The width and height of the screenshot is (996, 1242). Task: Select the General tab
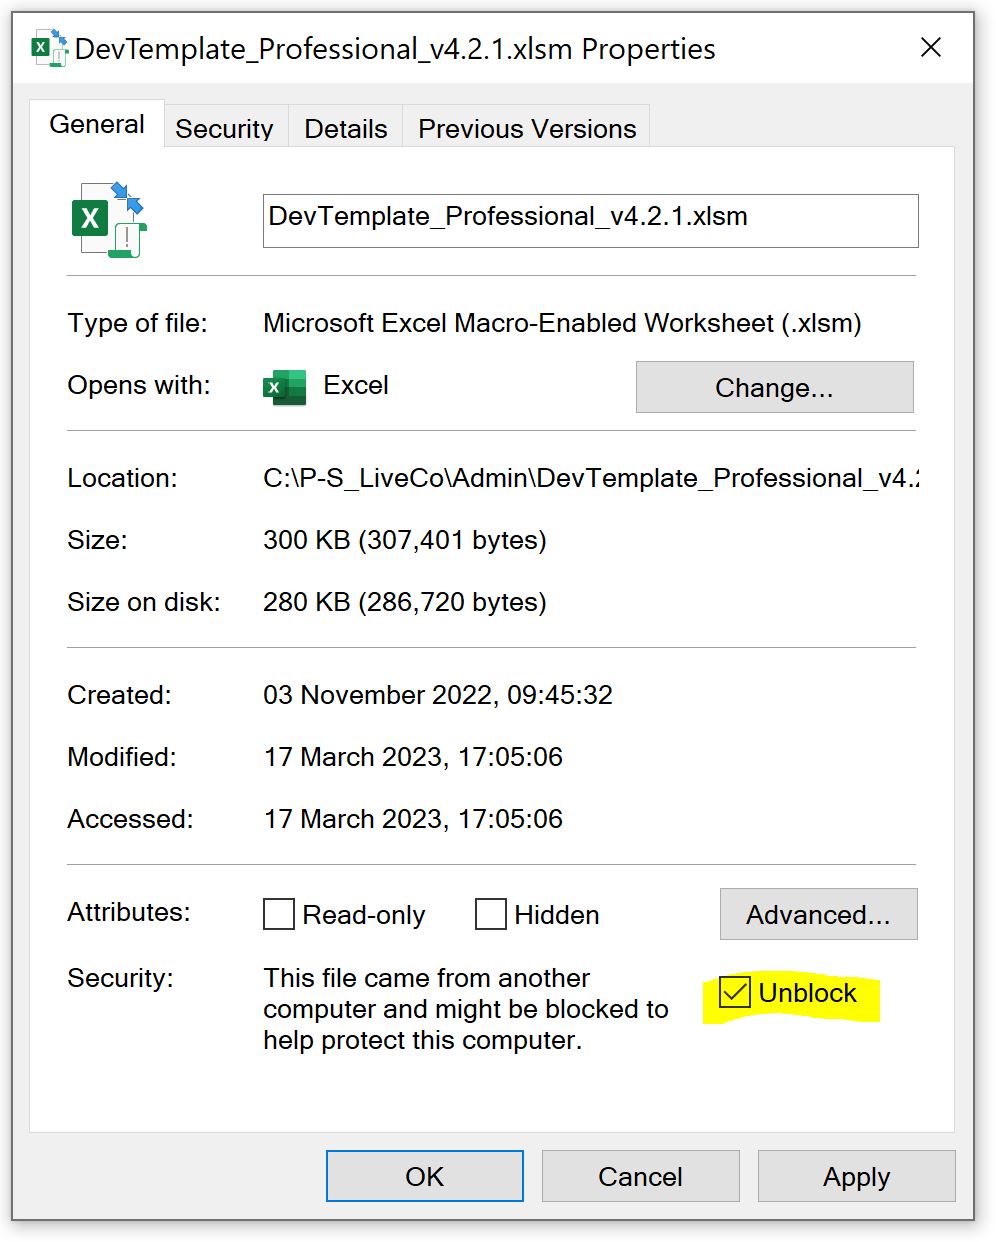tap(97, 125)
